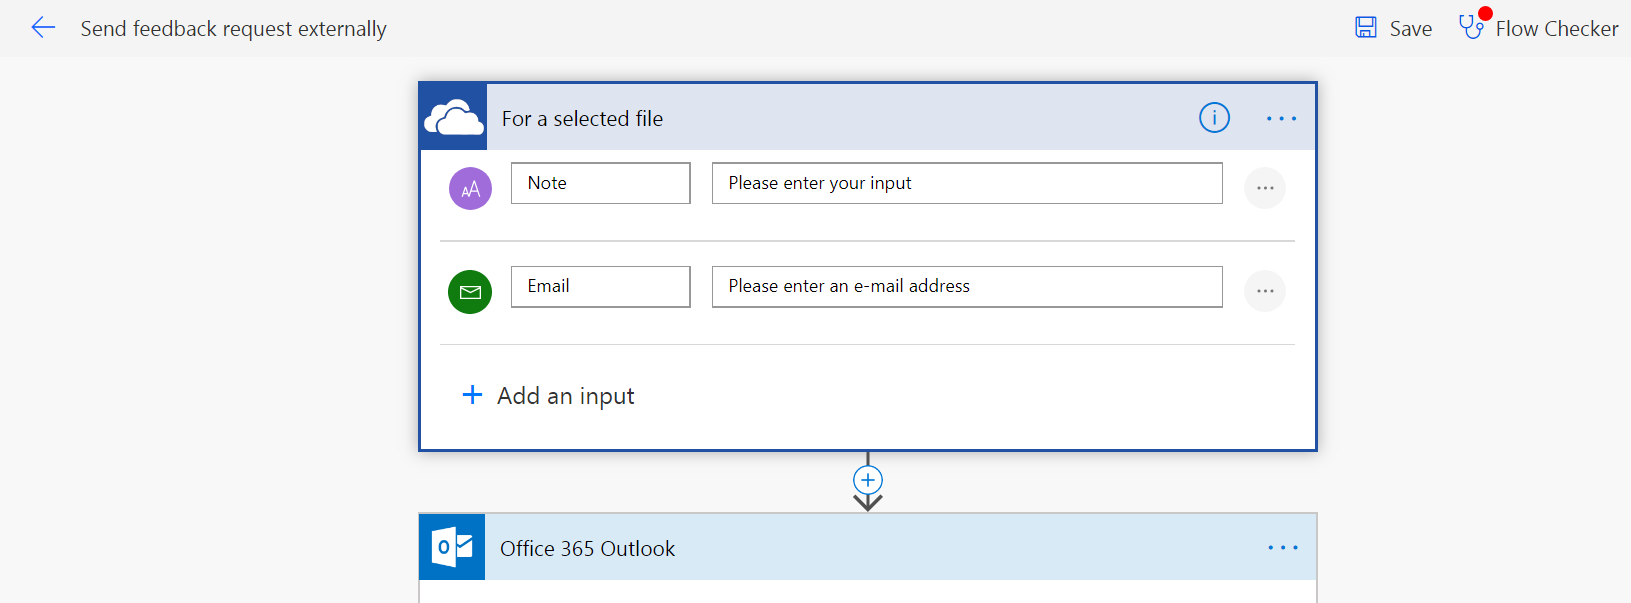Collapse the 'For a selected file' header
This screenshot has width=1631, height=603.
(x=800, y=118)
